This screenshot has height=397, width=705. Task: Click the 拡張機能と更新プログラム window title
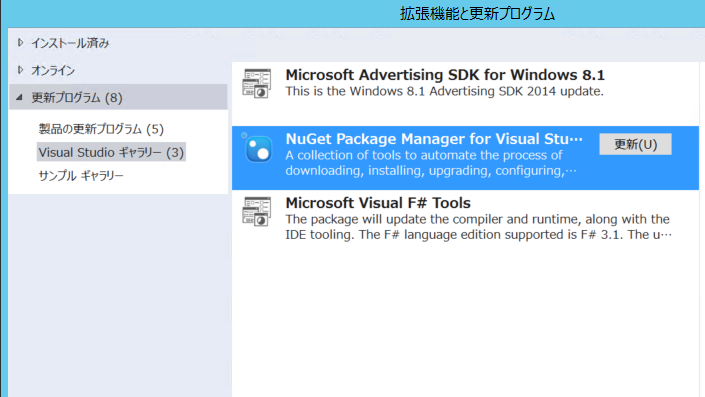(477, 14)
